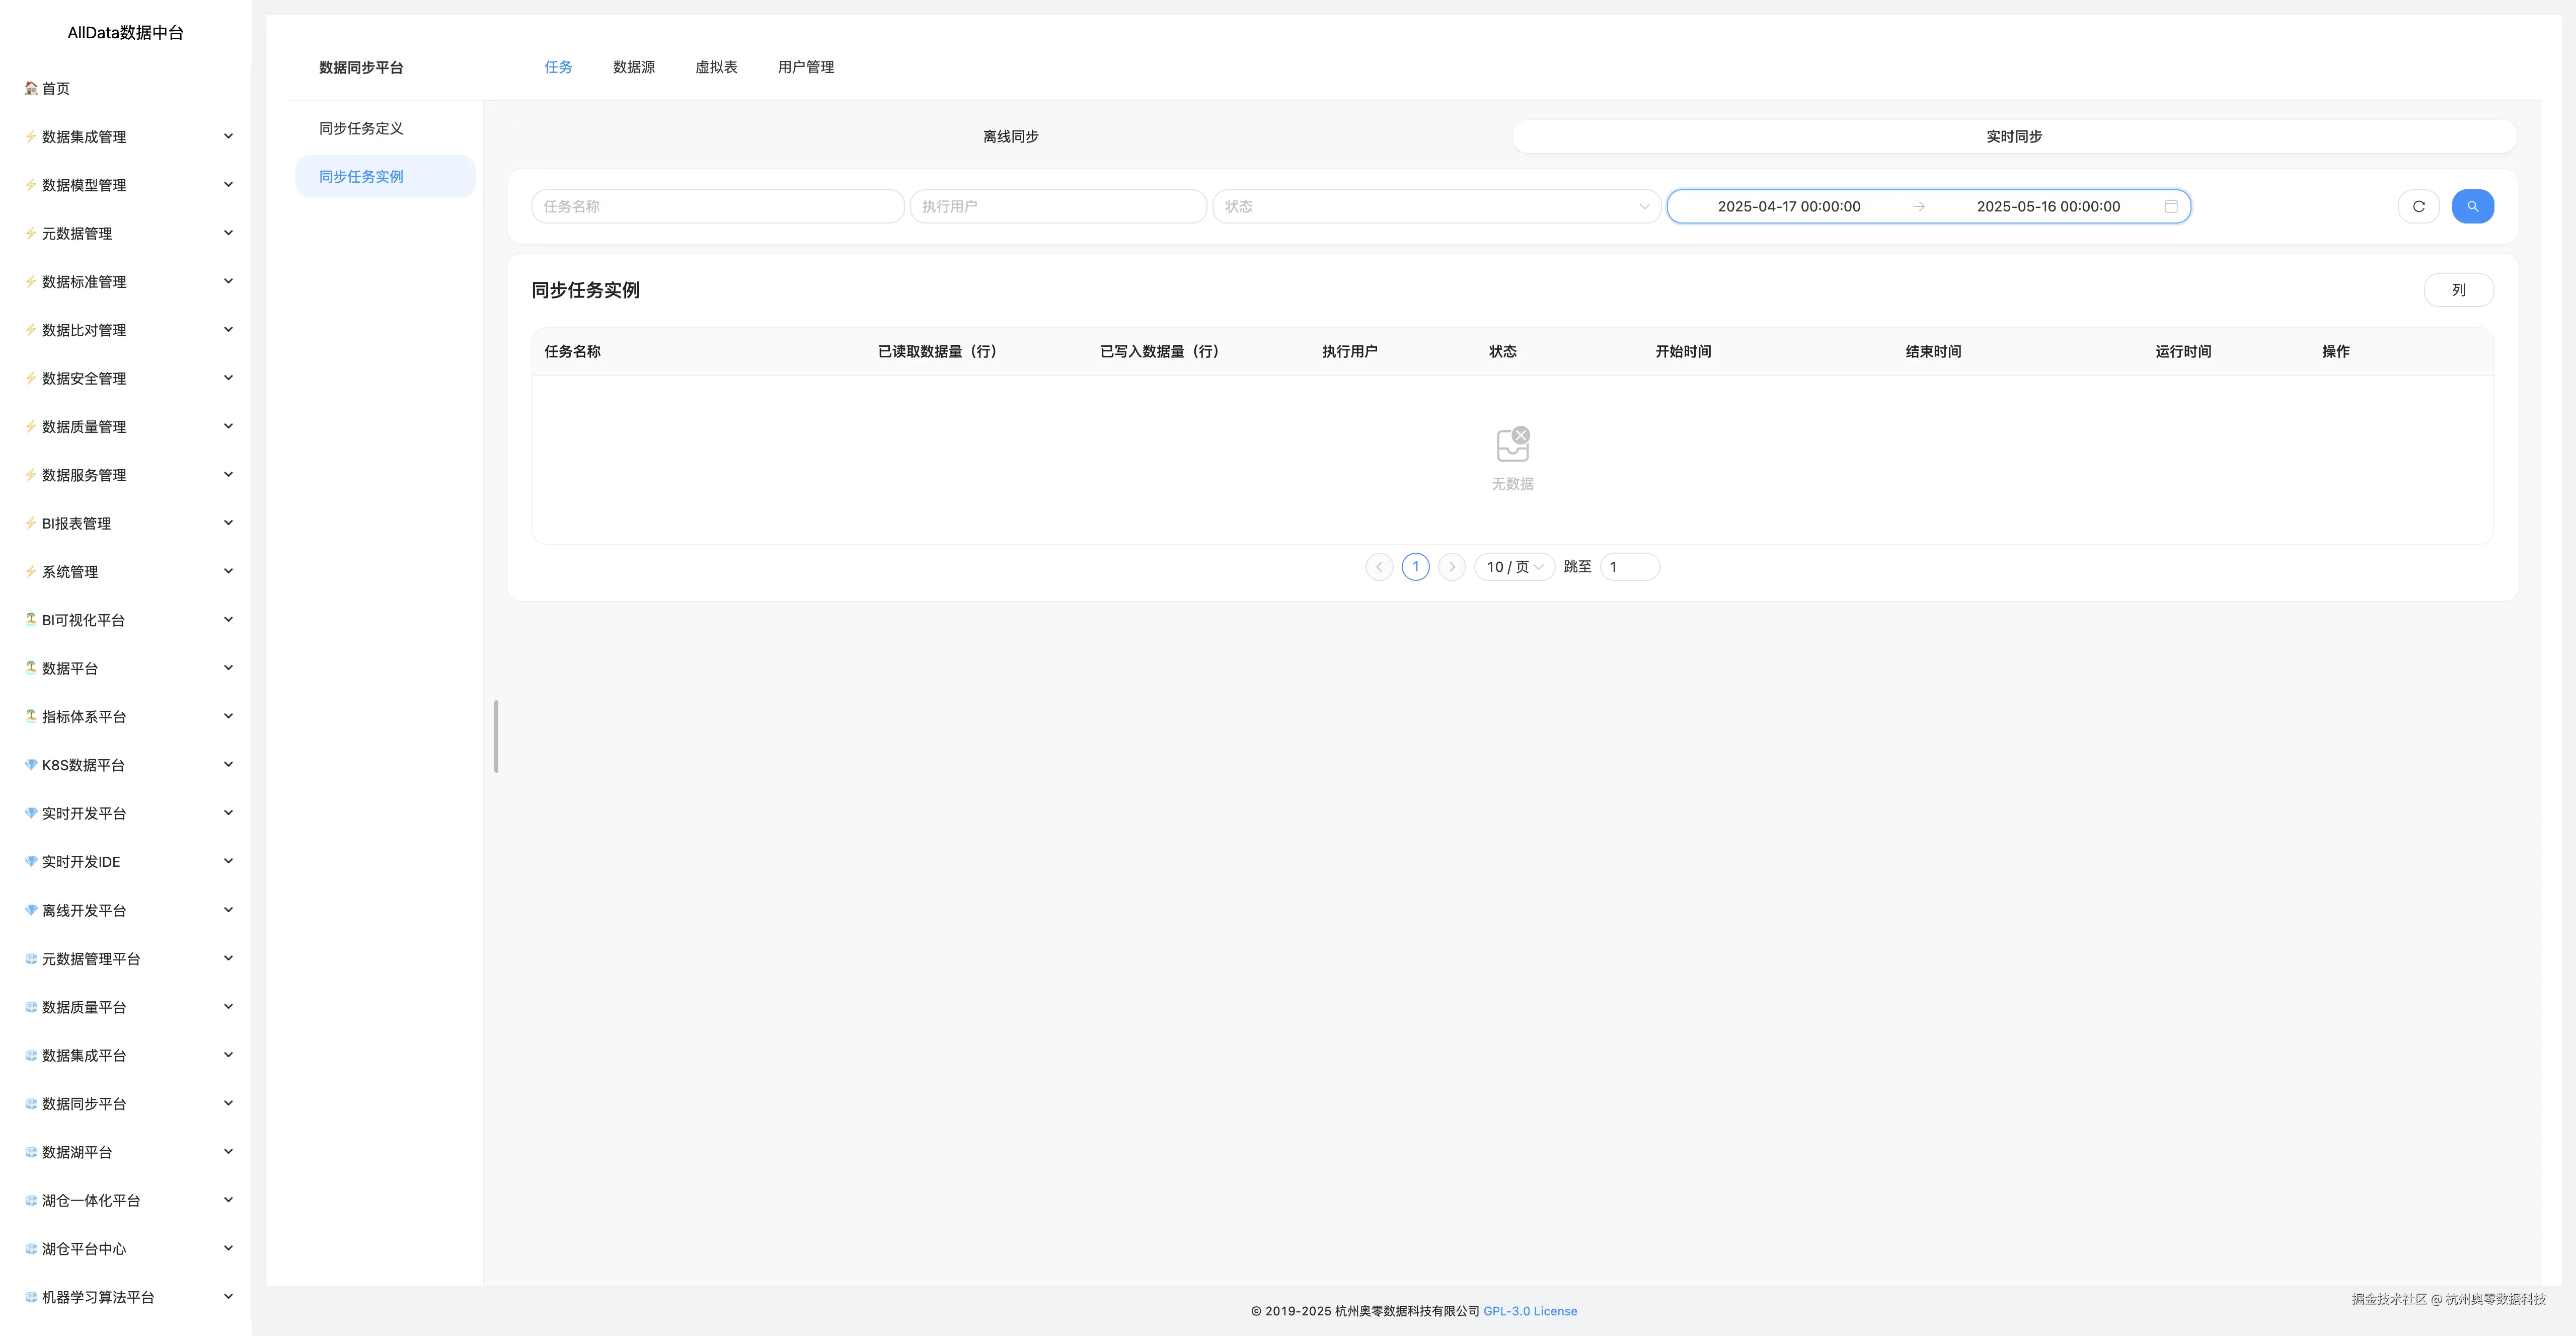Click the 无数据 empty state icon
Screen dimensions: 2576x1336
[1512, 445]
